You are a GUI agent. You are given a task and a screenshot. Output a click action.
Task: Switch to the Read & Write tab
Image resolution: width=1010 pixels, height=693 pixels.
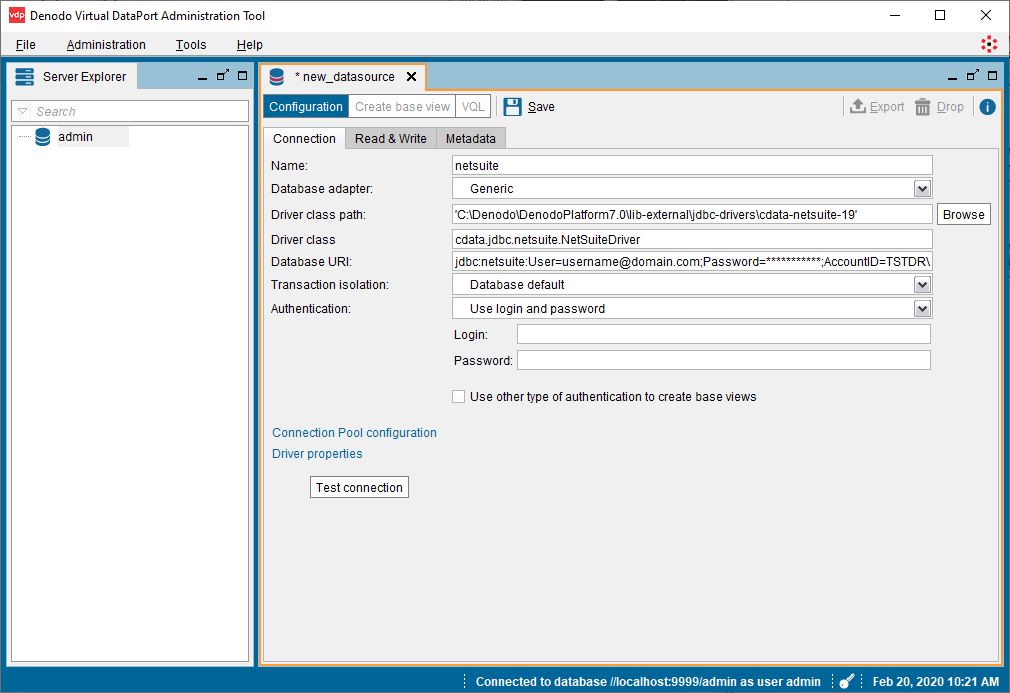[391, 138]
